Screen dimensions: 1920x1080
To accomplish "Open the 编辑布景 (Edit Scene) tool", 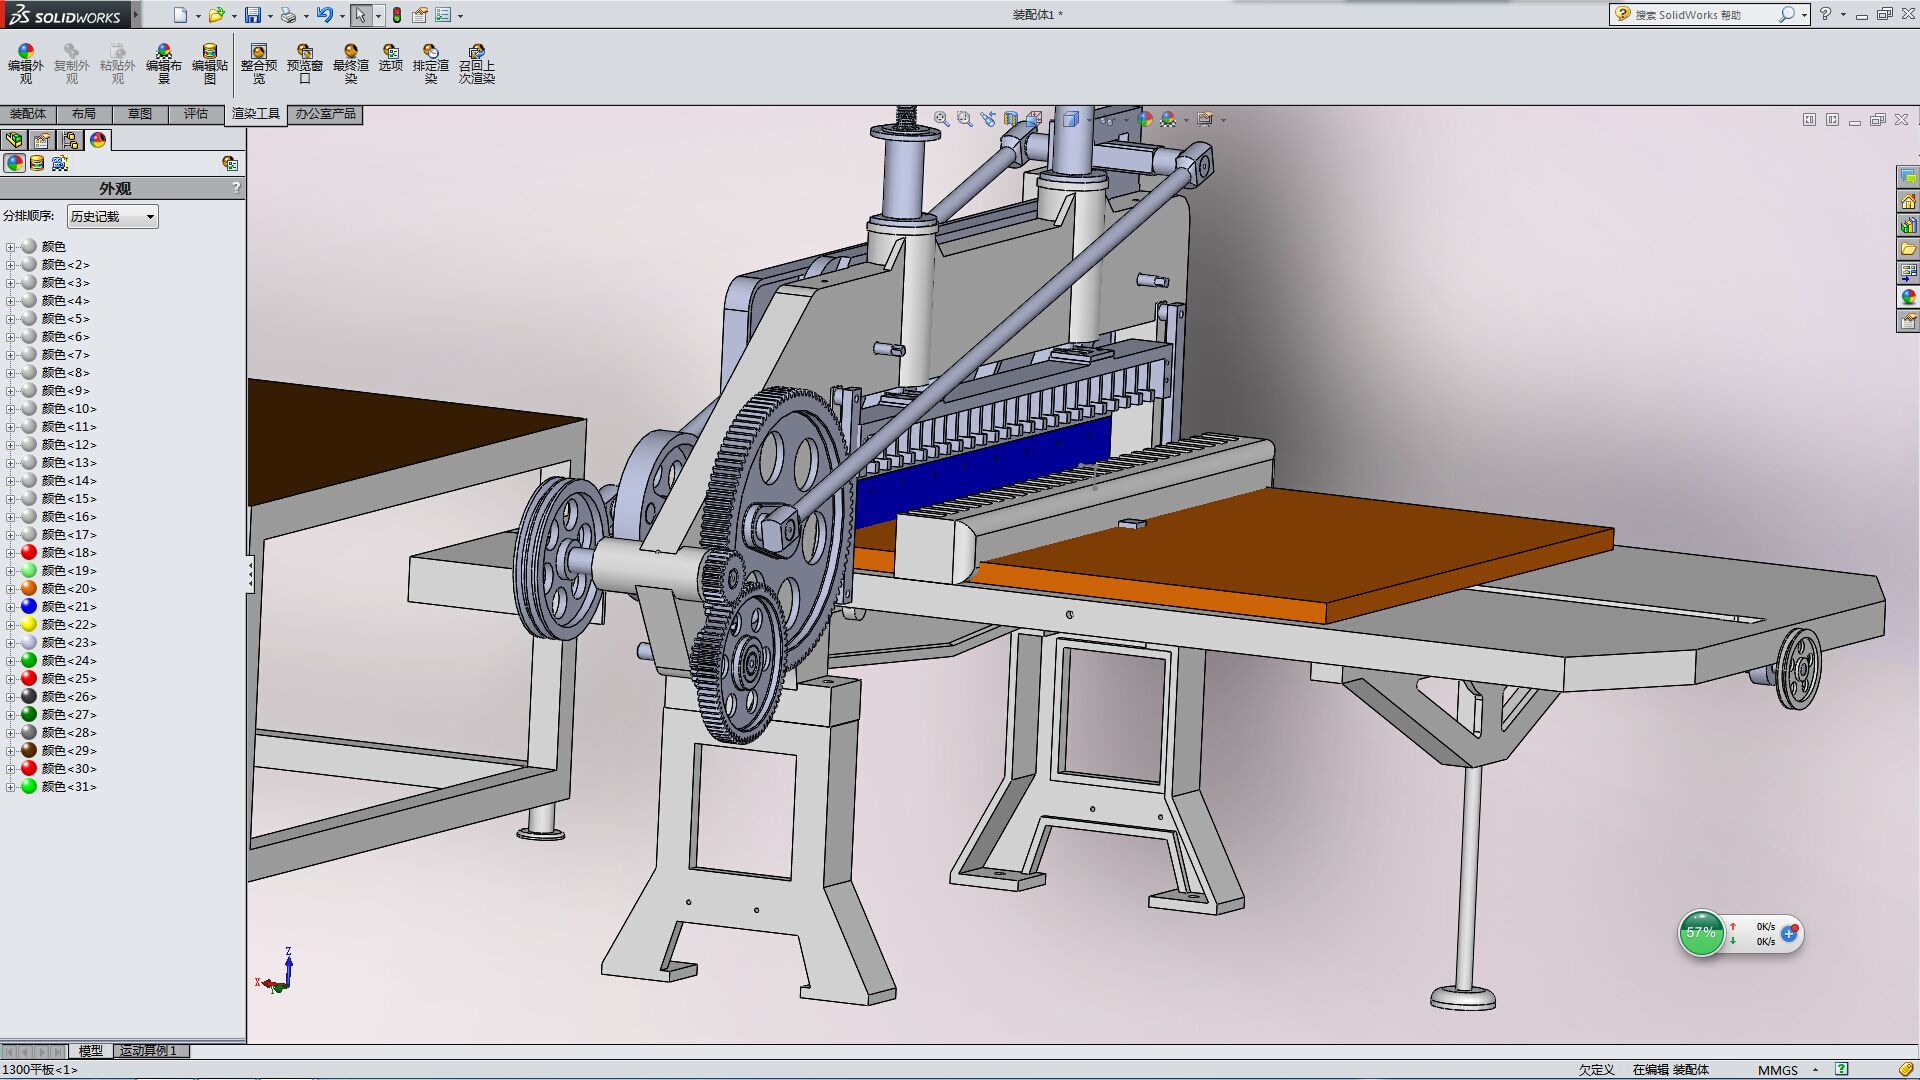I will coord(163,62).
